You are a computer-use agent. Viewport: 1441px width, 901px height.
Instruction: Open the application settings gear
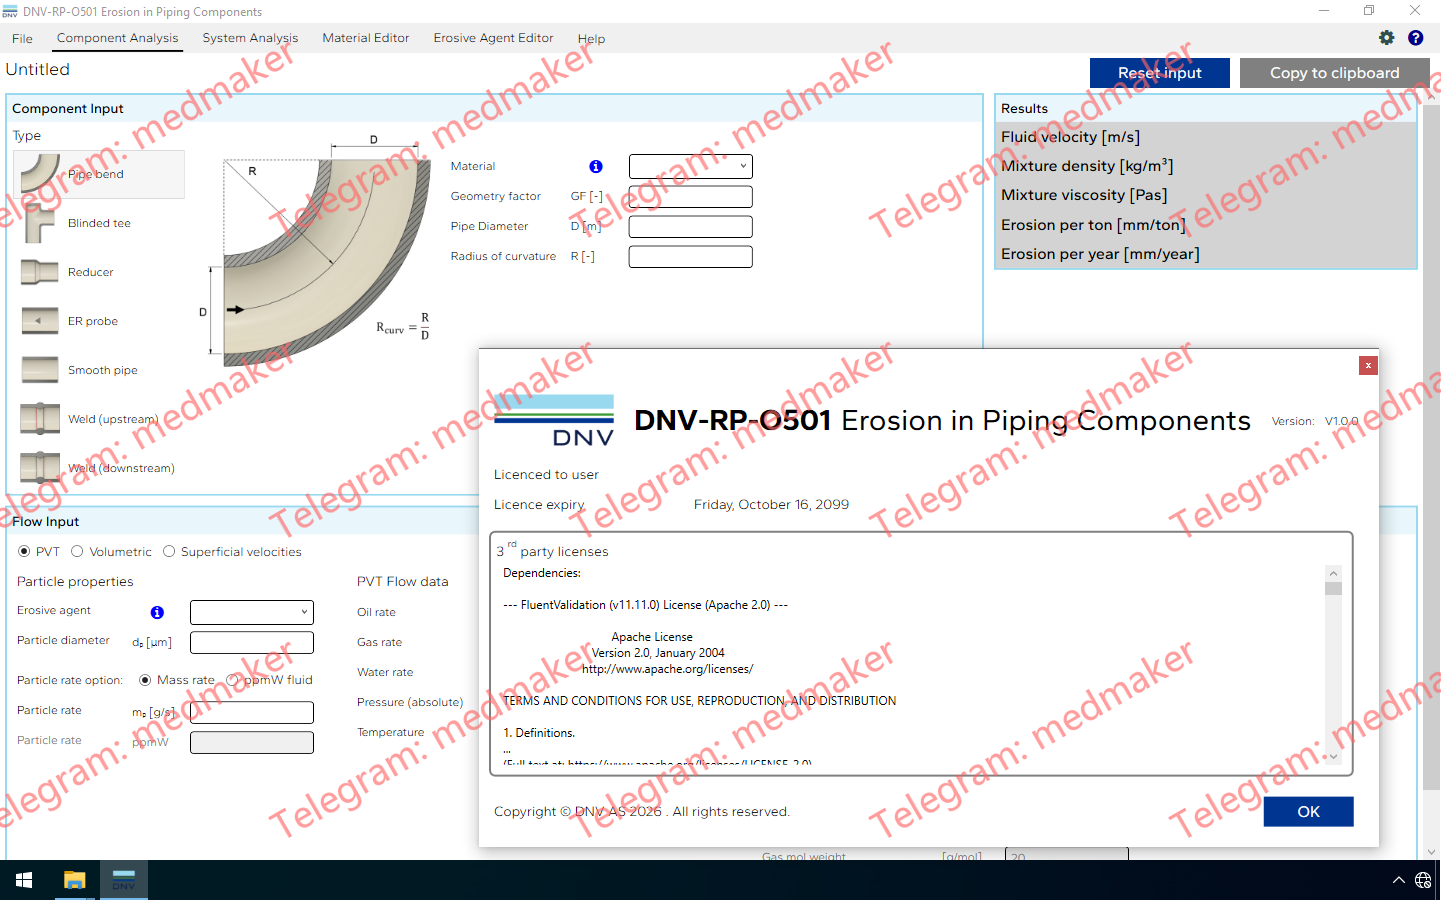pos(1387,37)
